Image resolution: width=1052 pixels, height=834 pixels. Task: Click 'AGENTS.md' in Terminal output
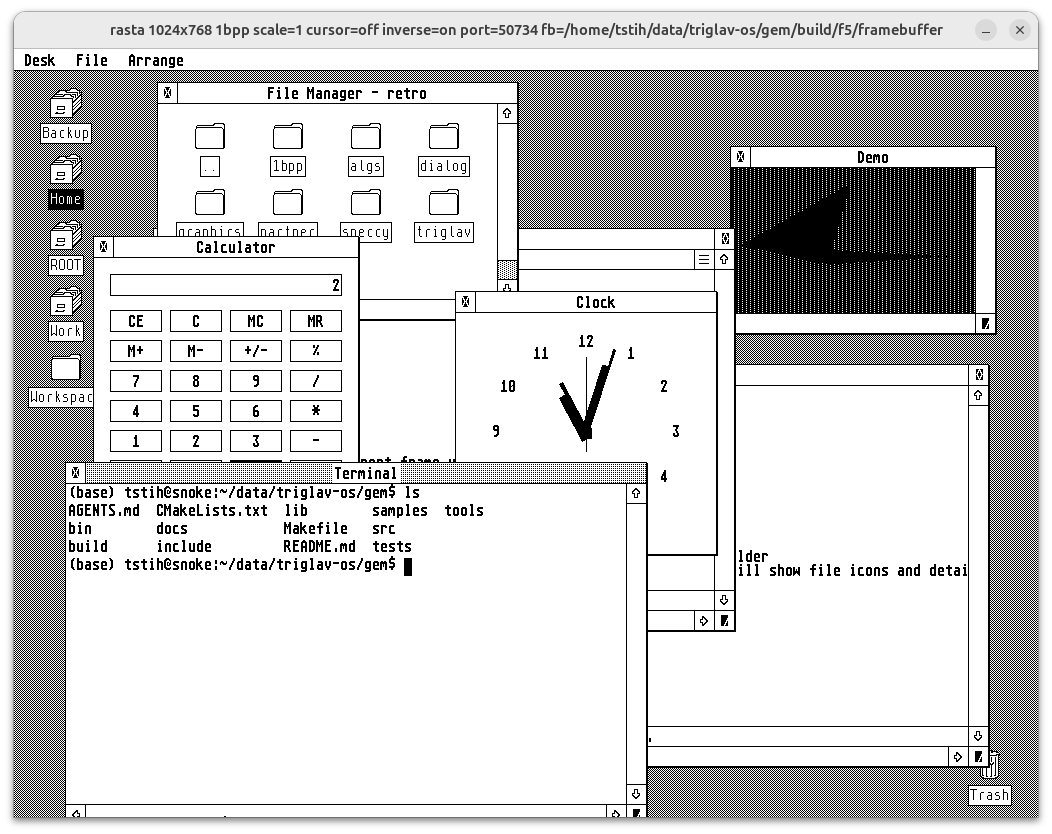[x=104, y=511]
